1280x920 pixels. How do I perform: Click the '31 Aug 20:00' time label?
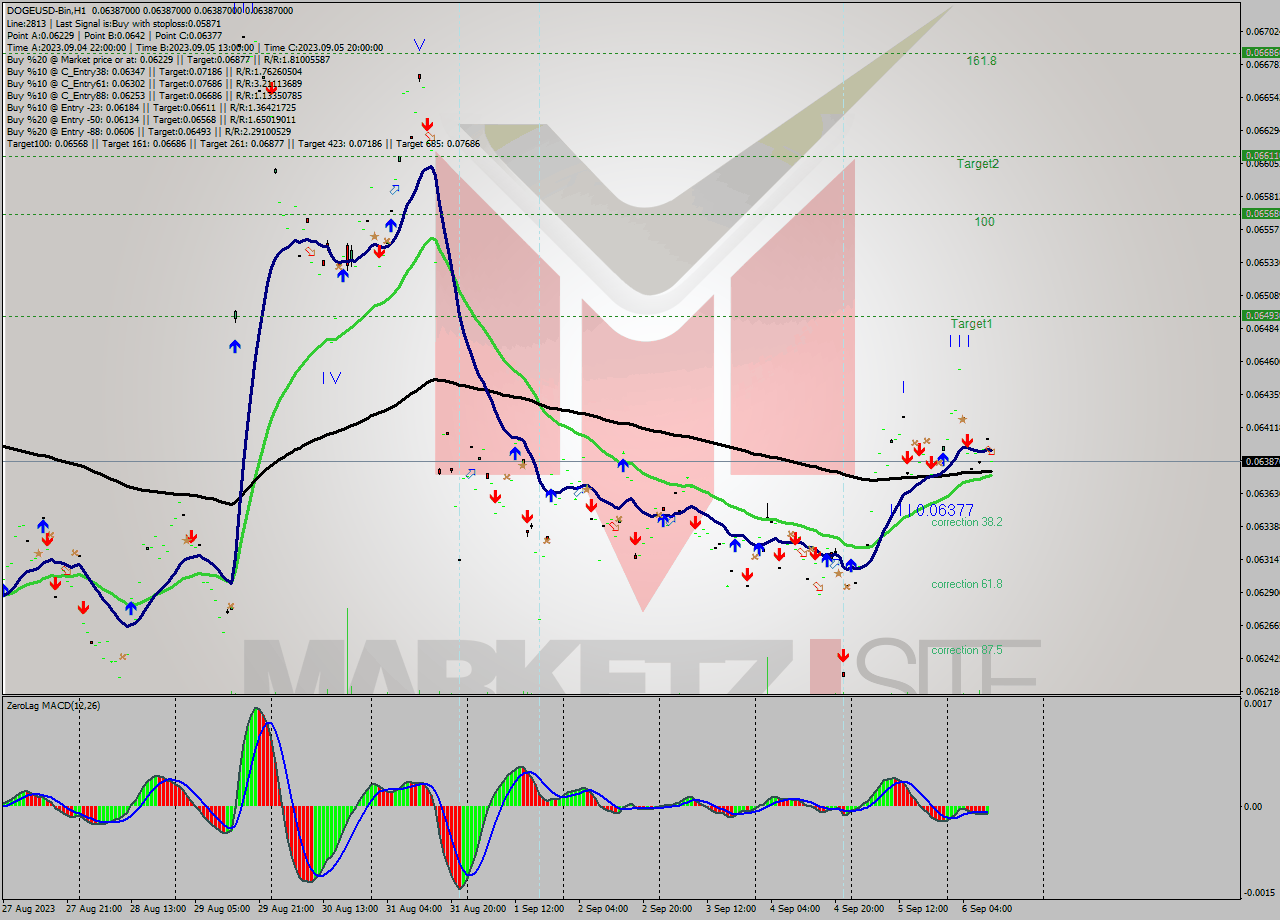(x=479, y=909)
